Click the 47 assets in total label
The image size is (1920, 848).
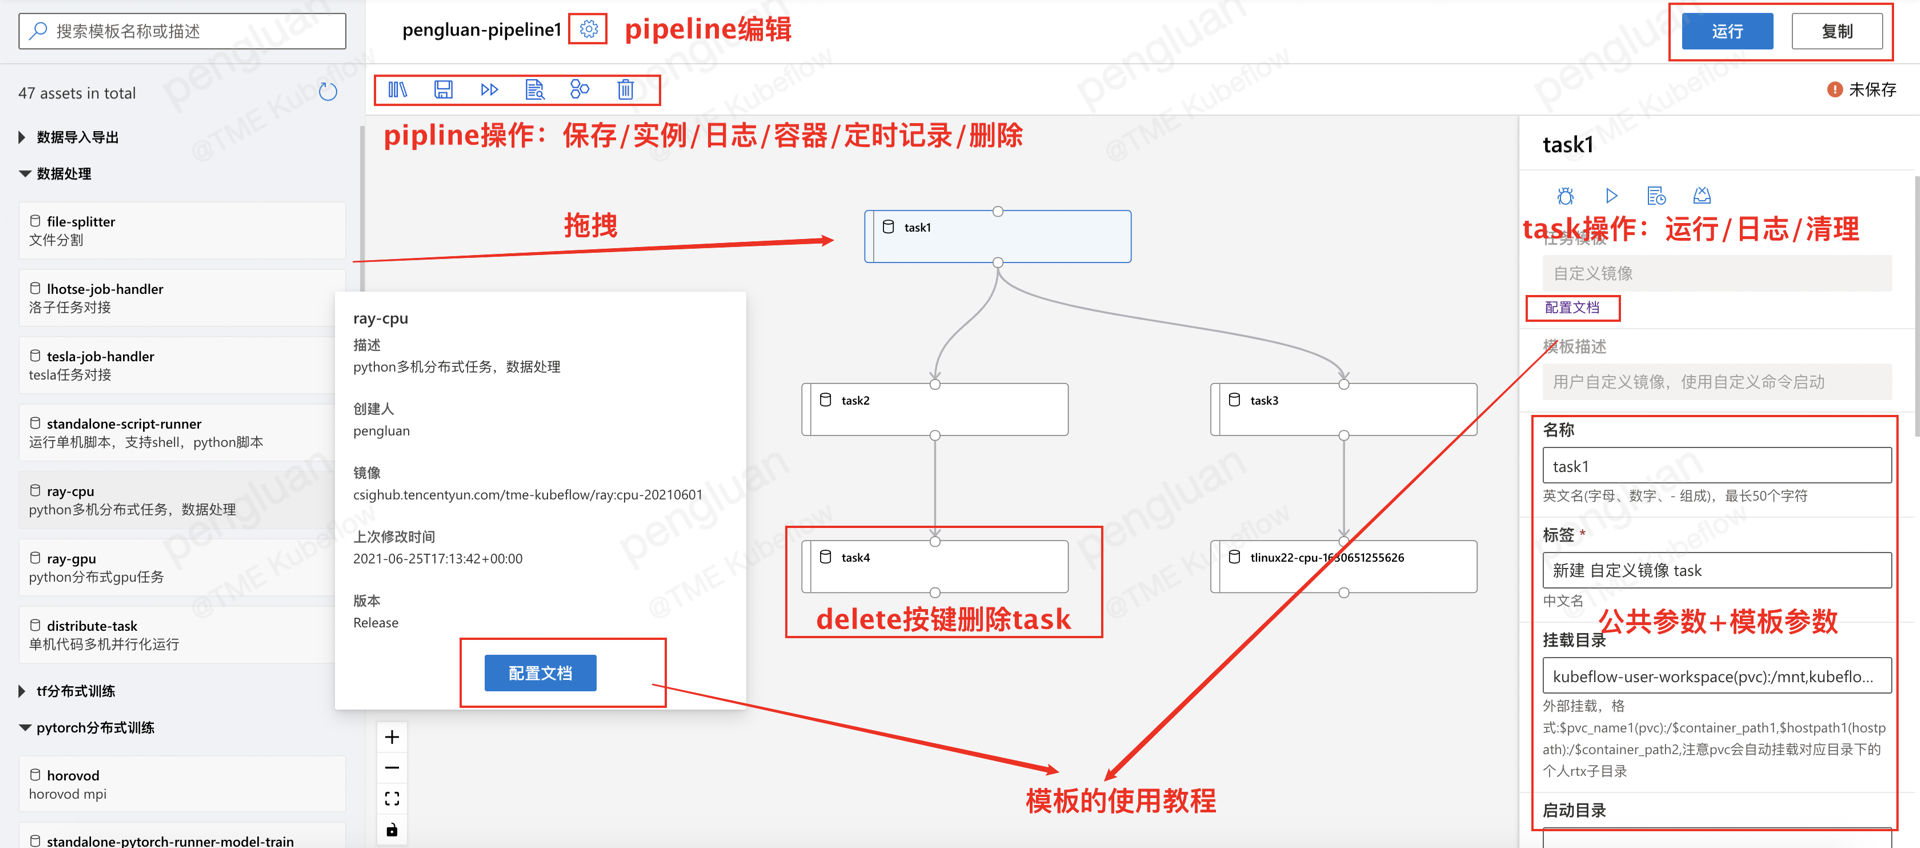77,93
